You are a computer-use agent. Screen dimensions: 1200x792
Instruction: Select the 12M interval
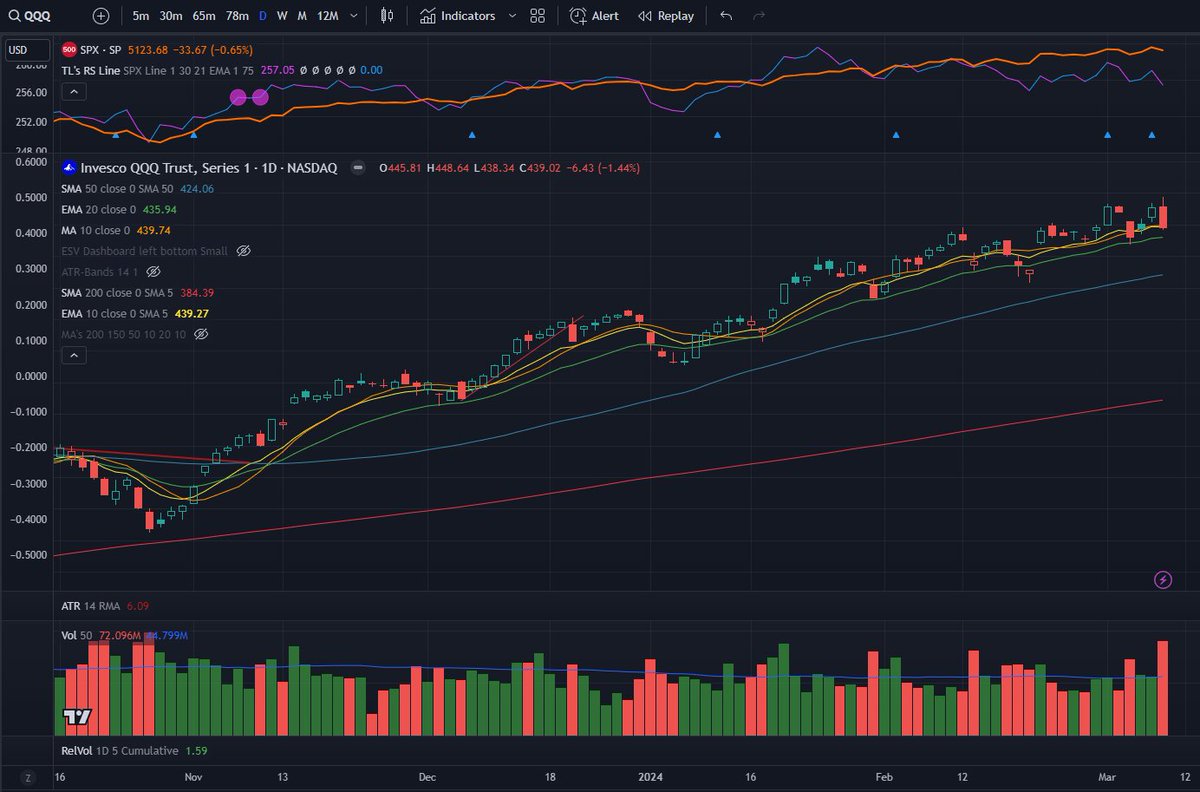tap(327, 16)
